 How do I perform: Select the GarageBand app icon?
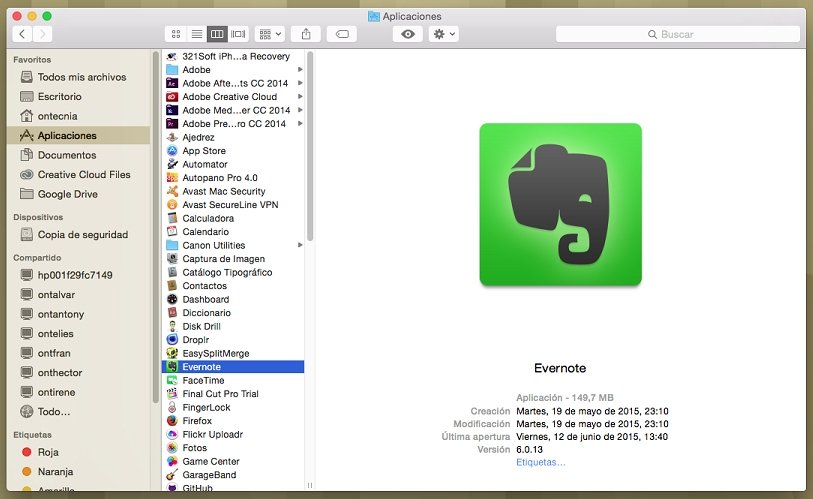[172, 475]
